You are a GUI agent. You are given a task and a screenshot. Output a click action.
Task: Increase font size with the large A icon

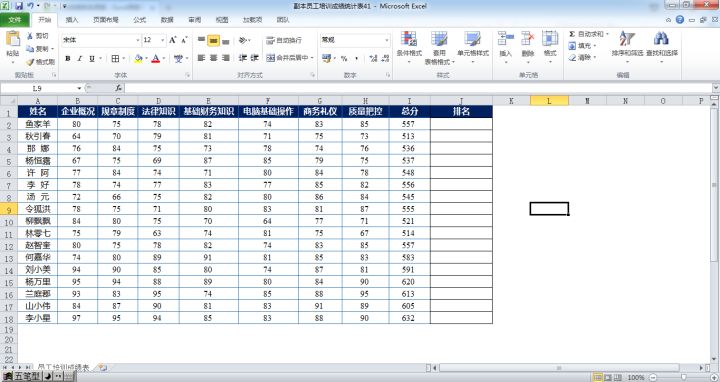(x=173, y=40)
